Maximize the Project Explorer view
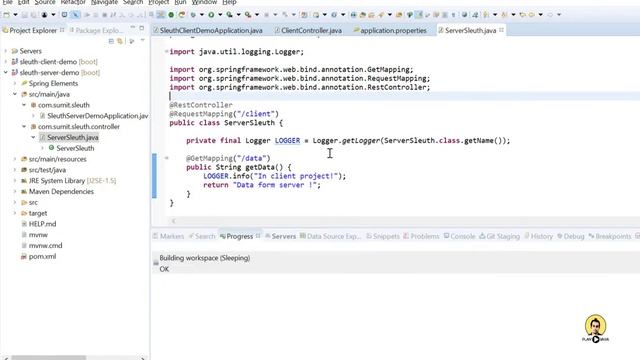Image resolution: width=640 pixels, height=360 pixels. coord(142,28)
